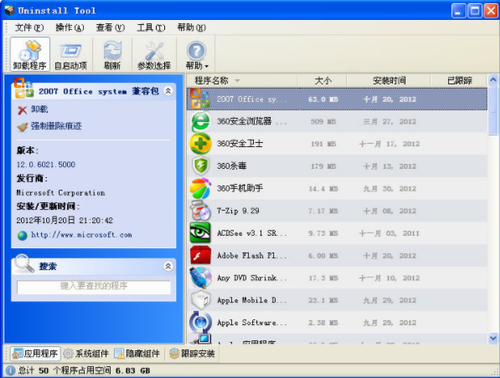This screenshot has width=500, height=378.
Task: Switch to the 系统组件 tab
Action: coord(86,354)
